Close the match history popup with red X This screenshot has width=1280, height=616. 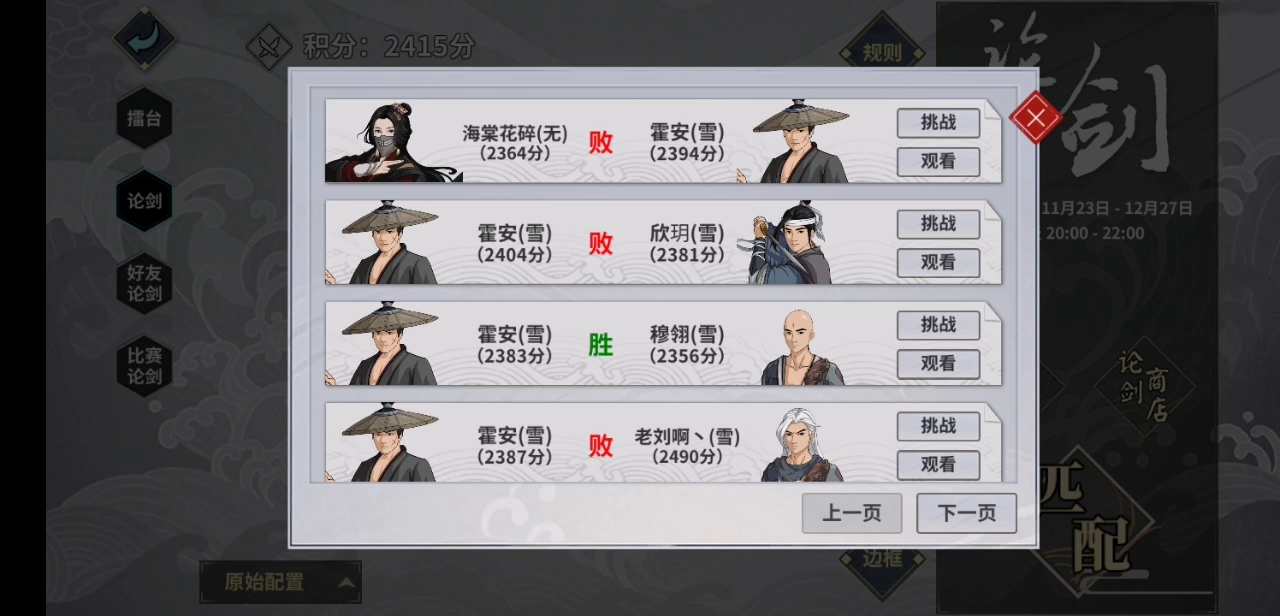[1036, 118]
